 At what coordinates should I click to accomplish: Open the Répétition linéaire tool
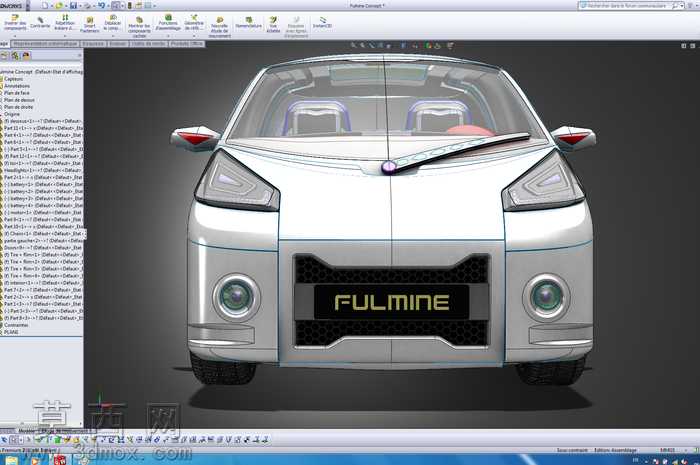(65, 22)
